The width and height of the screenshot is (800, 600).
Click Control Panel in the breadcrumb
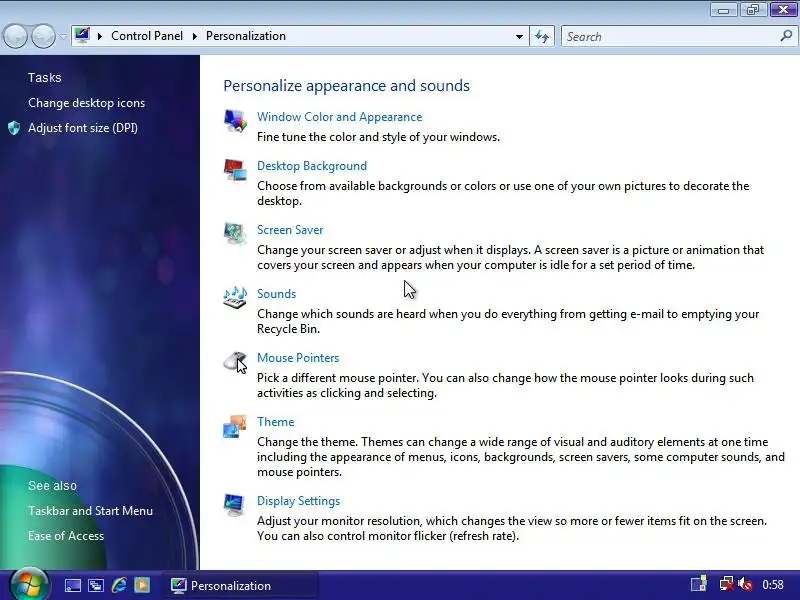(x=146, y=36)
